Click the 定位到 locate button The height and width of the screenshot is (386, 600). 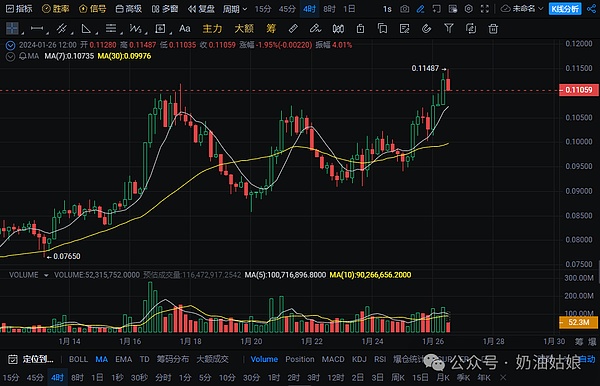31,359
